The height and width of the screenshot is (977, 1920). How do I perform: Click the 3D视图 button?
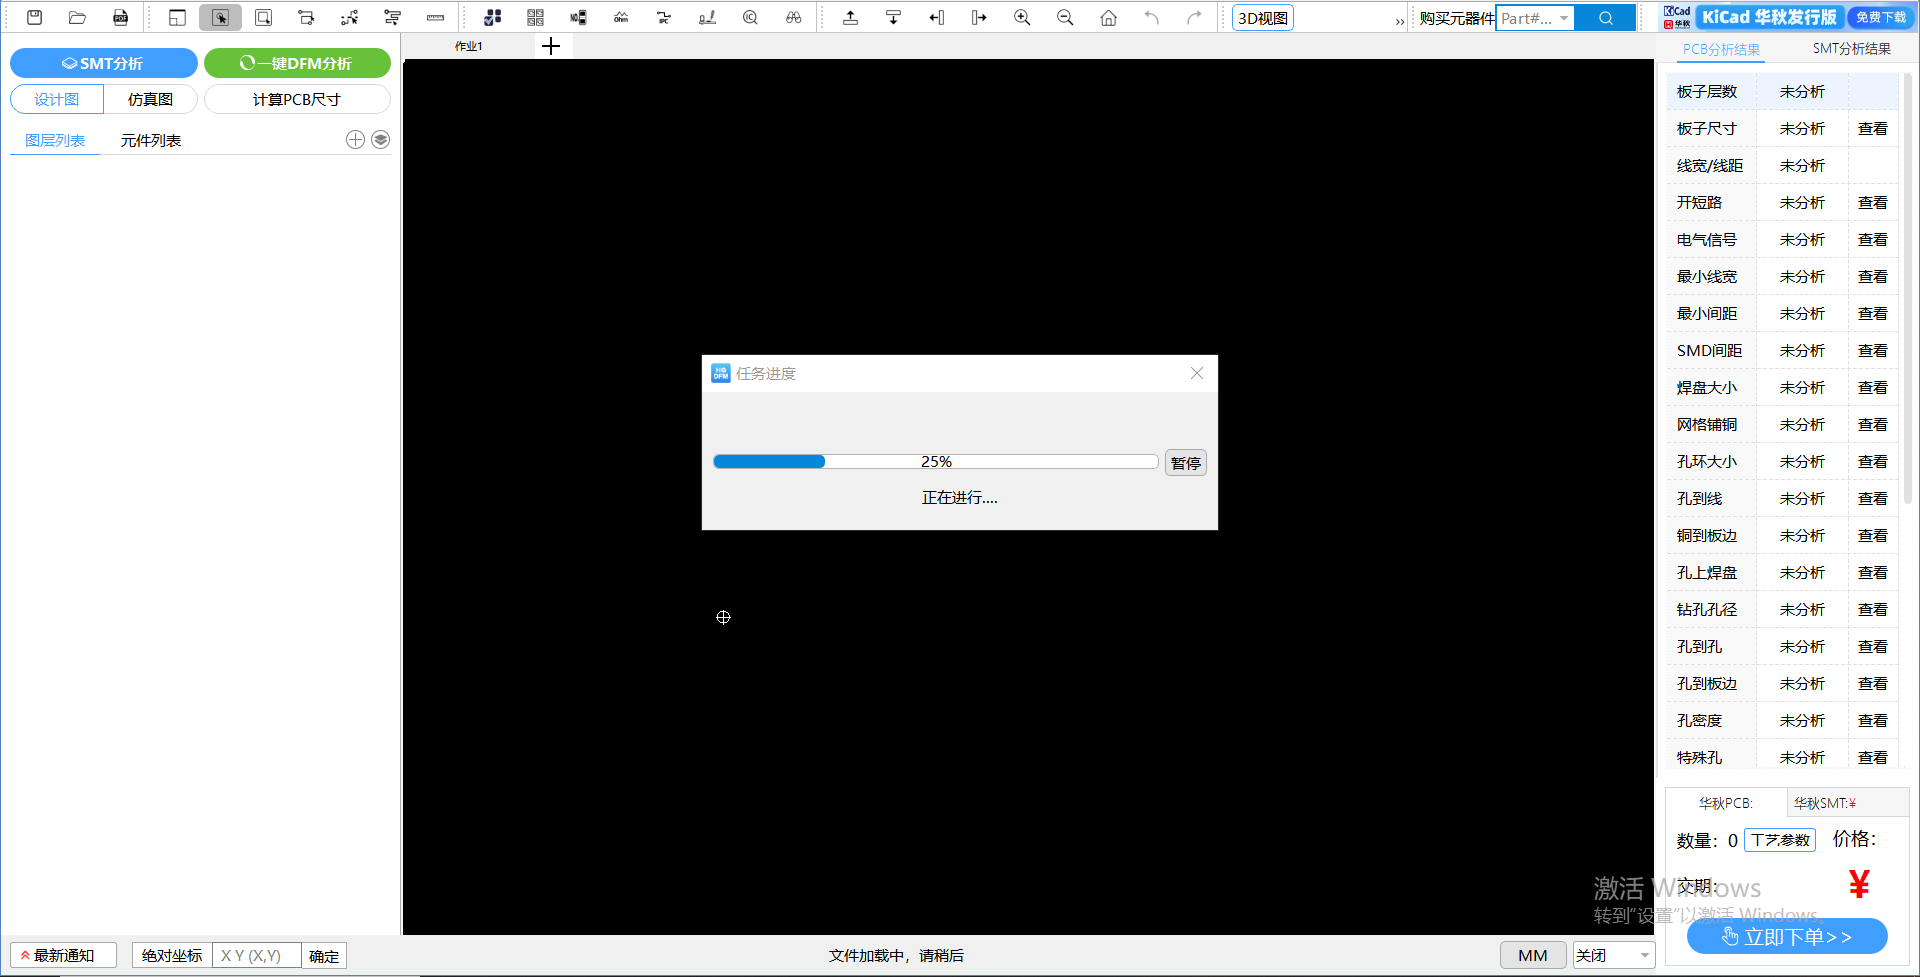point(1263,18)
